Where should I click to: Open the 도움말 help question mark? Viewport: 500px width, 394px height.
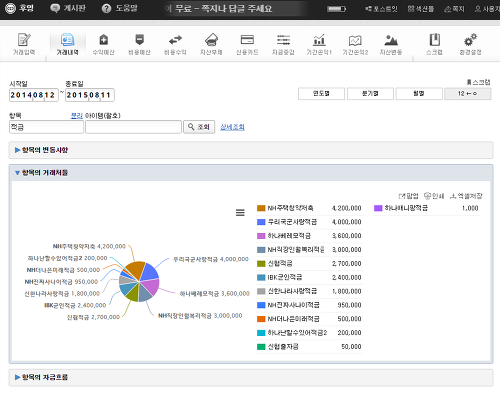point(119,8)
